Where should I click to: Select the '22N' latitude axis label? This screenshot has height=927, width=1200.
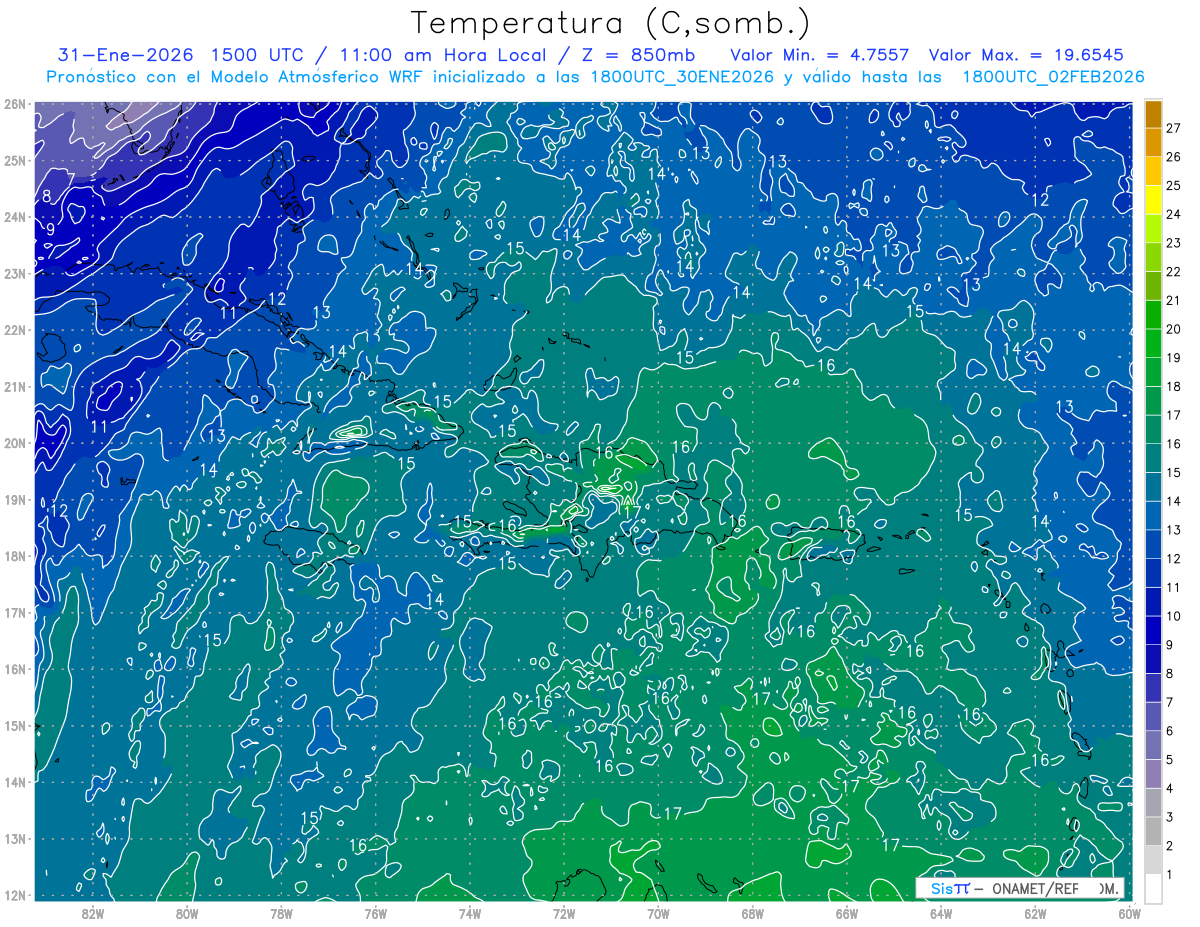[x=15, y=330]
